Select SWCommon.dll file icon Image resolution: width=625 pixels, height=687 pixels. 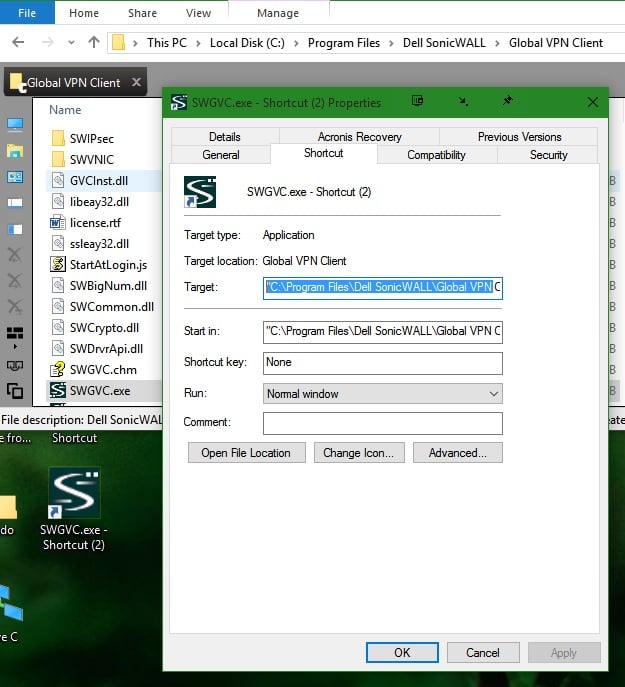58,306
